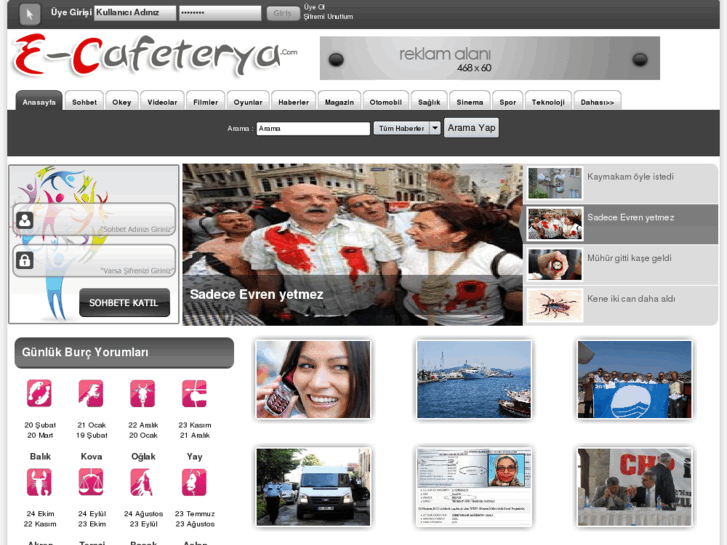Open headline Sadece Evren yetmez in list
This screenshot has height=545, width=727.
[631, 218]
